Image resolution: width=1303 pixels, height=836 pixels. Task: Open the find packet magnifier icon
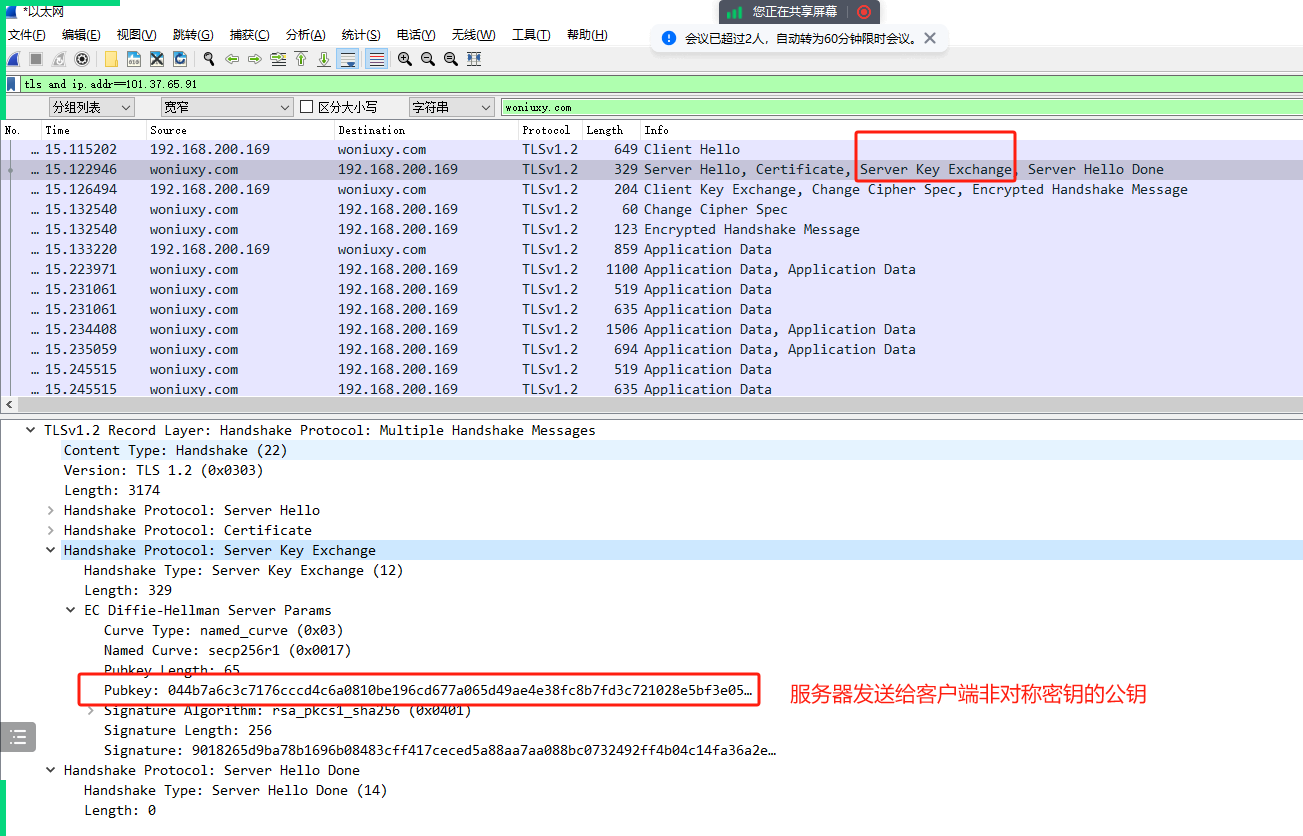pos(209,59)
